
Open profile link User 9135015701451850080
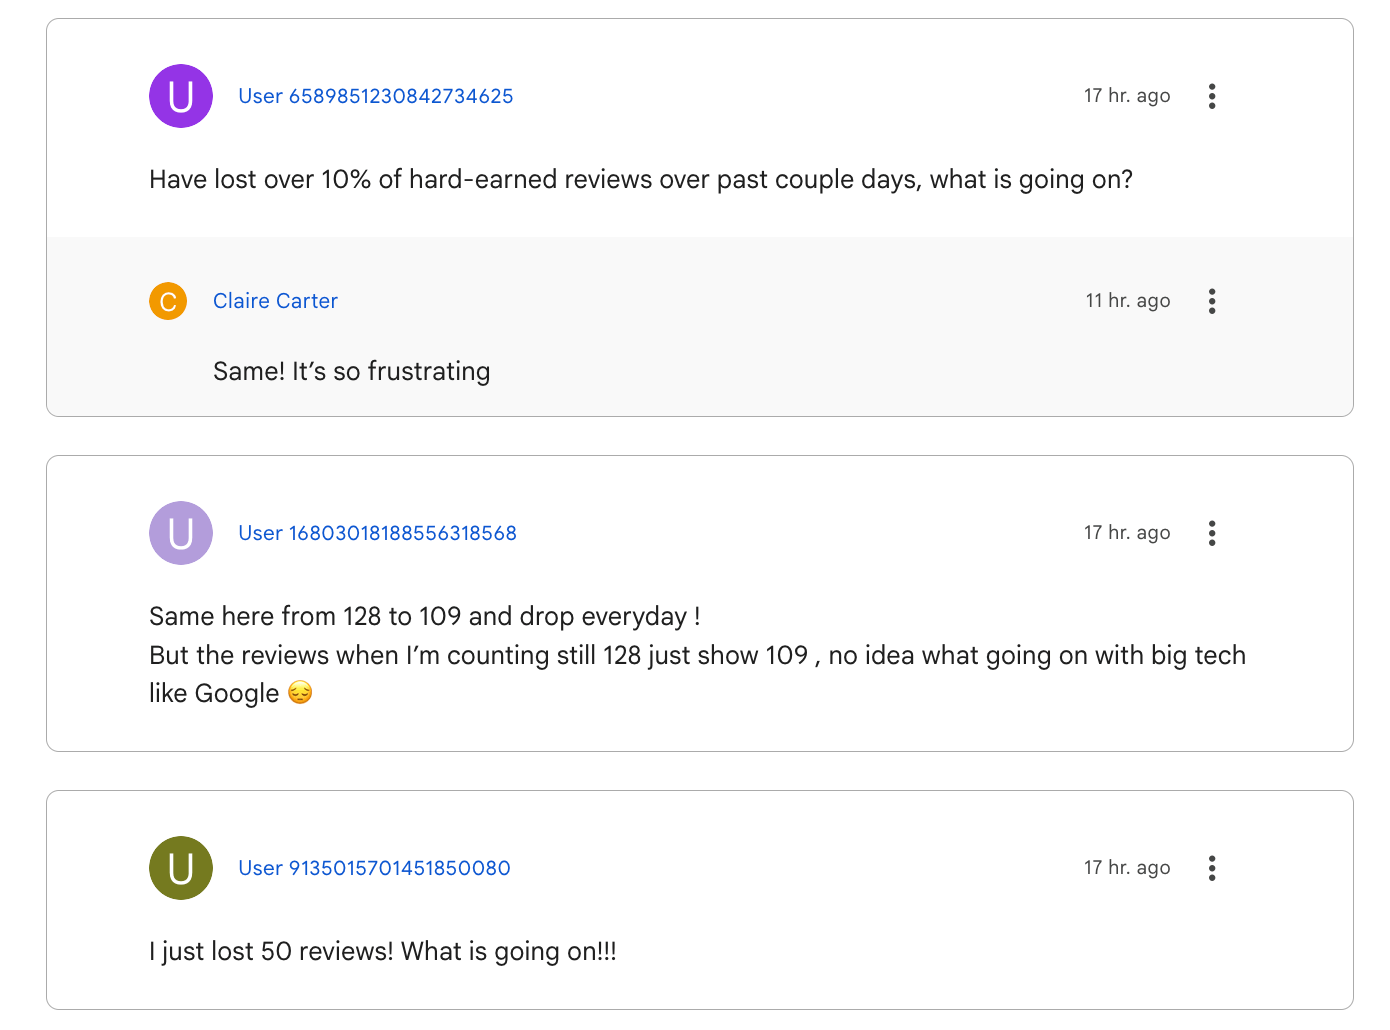[x=374, y=868]
